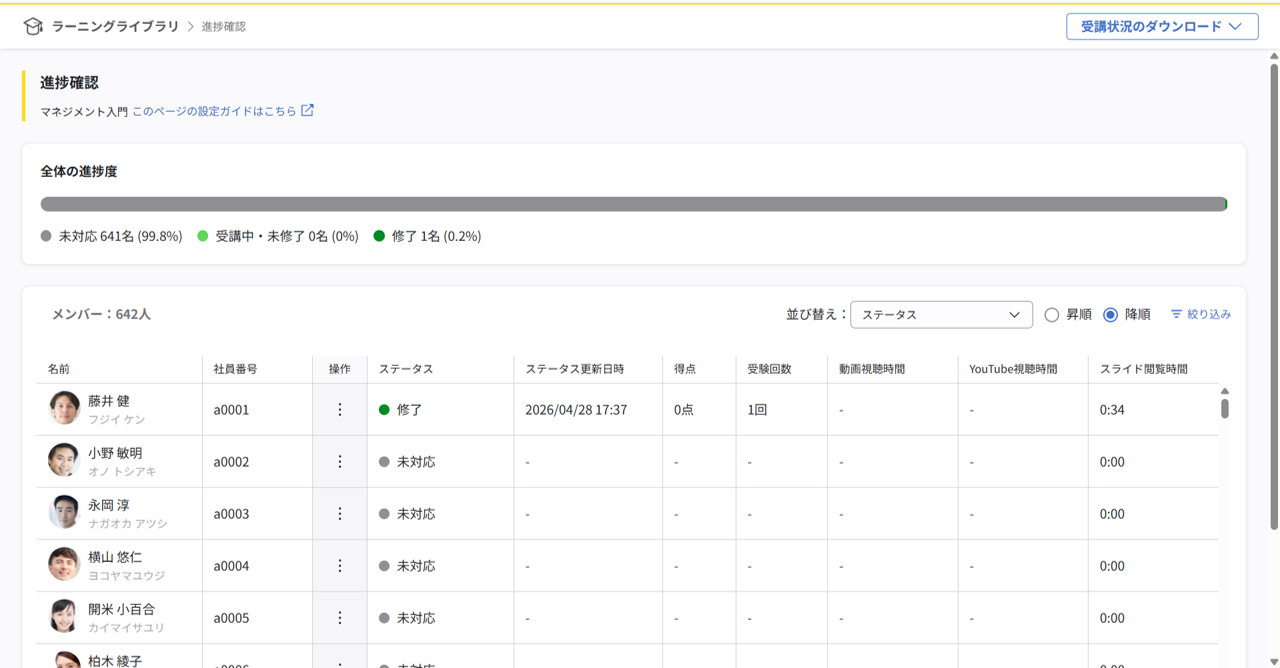Click the 名前 column header
Image resolution: width=1280 pixels, height=668 pixels.
pos(59,369)
